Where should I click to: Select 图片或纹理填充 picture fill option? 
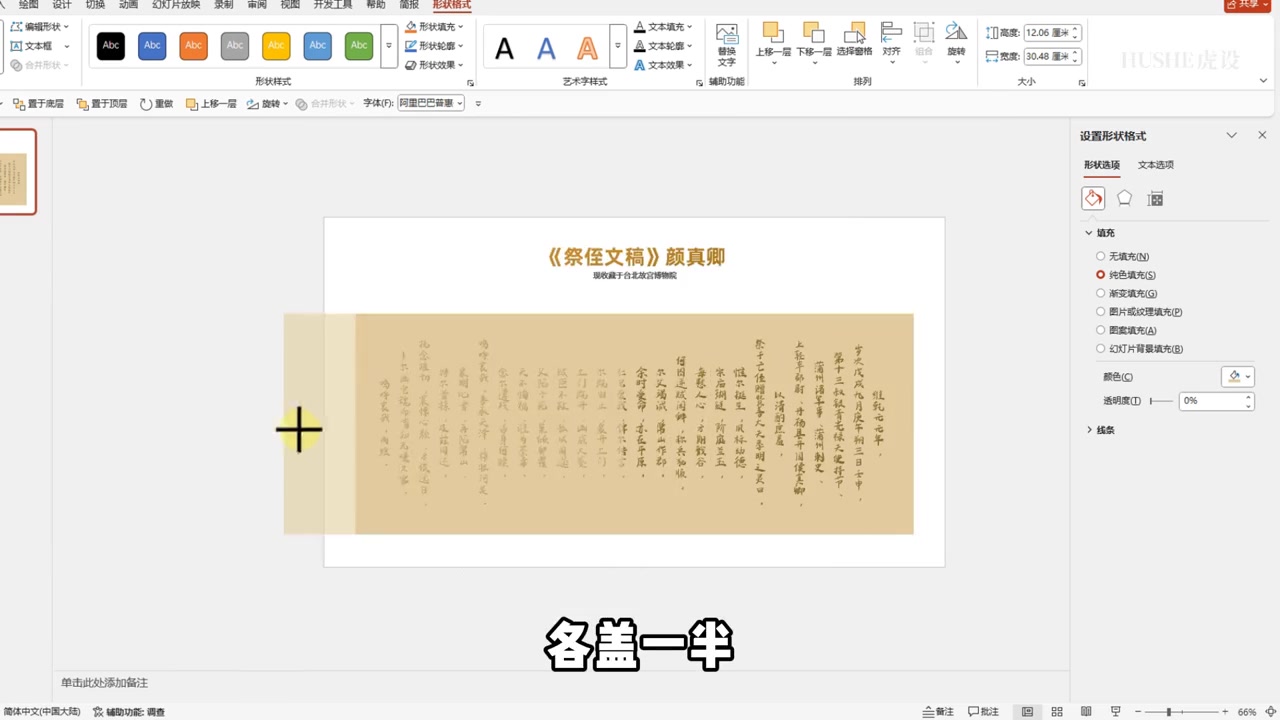(1140, 312)
